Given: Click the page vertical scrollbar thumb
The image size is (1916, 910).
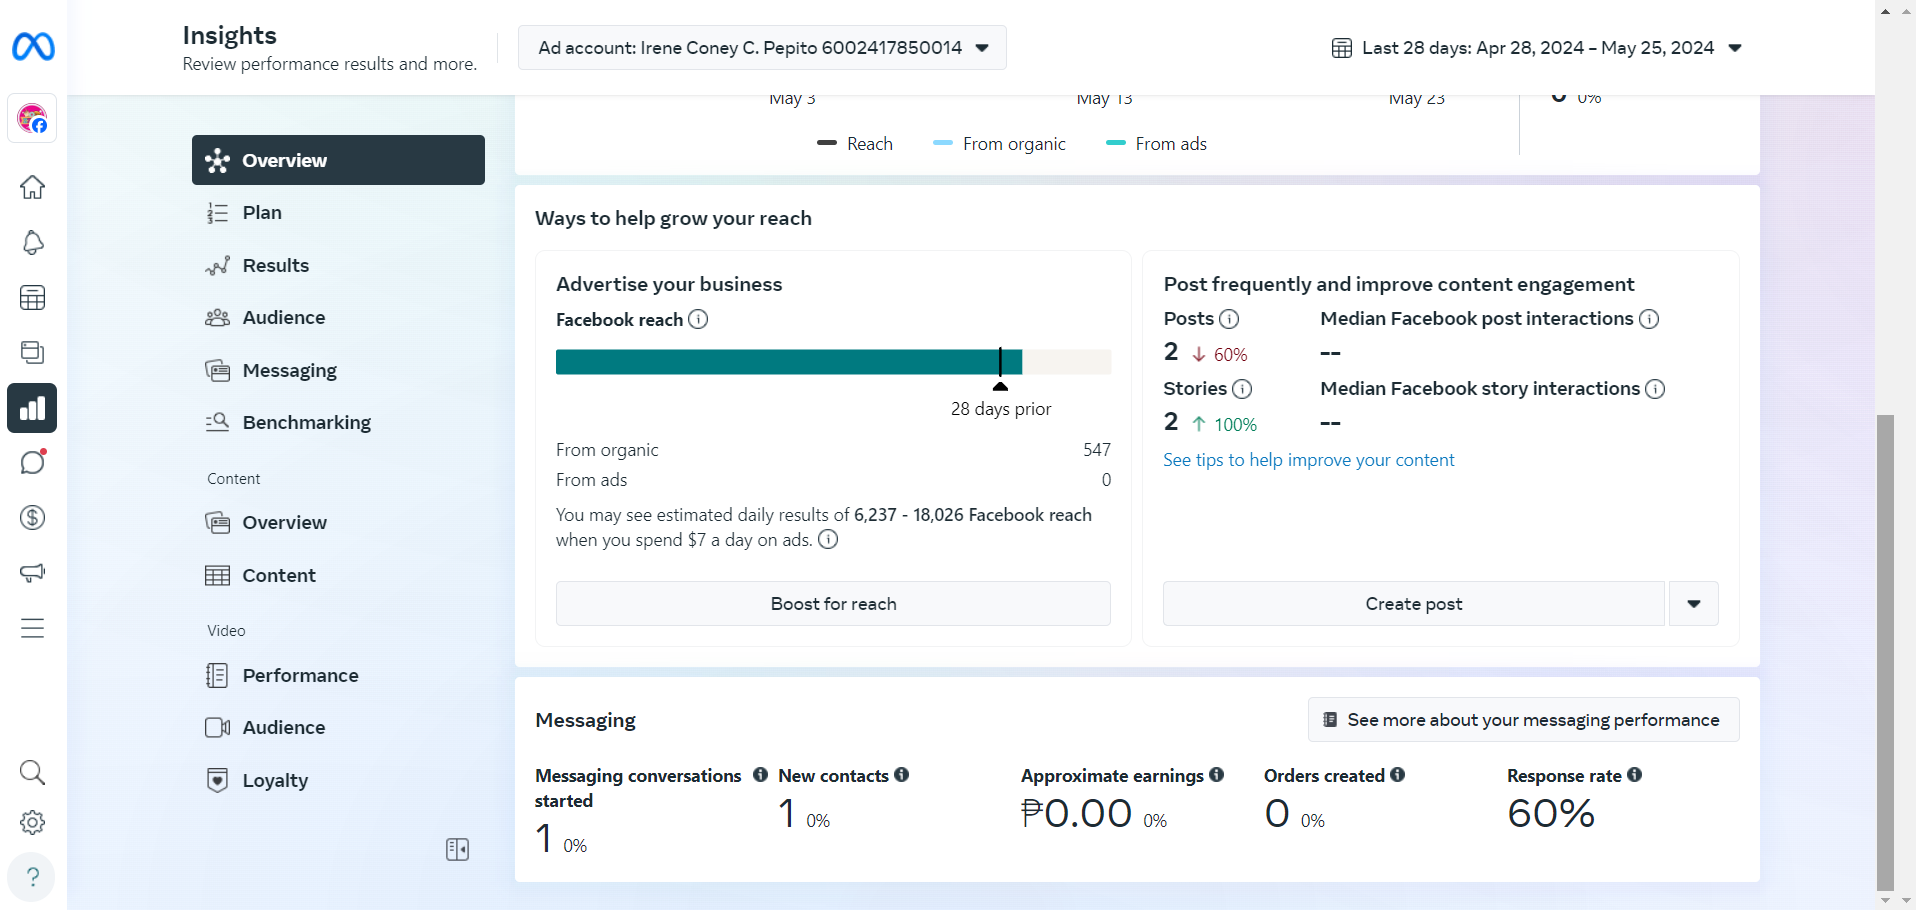Looking at the screenshot, I should (1885, 650).
